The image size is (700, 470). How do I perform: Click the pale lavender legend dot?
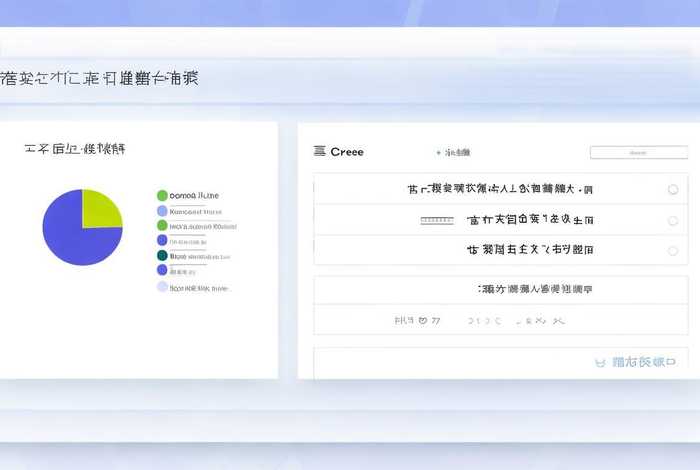(162, 287)
